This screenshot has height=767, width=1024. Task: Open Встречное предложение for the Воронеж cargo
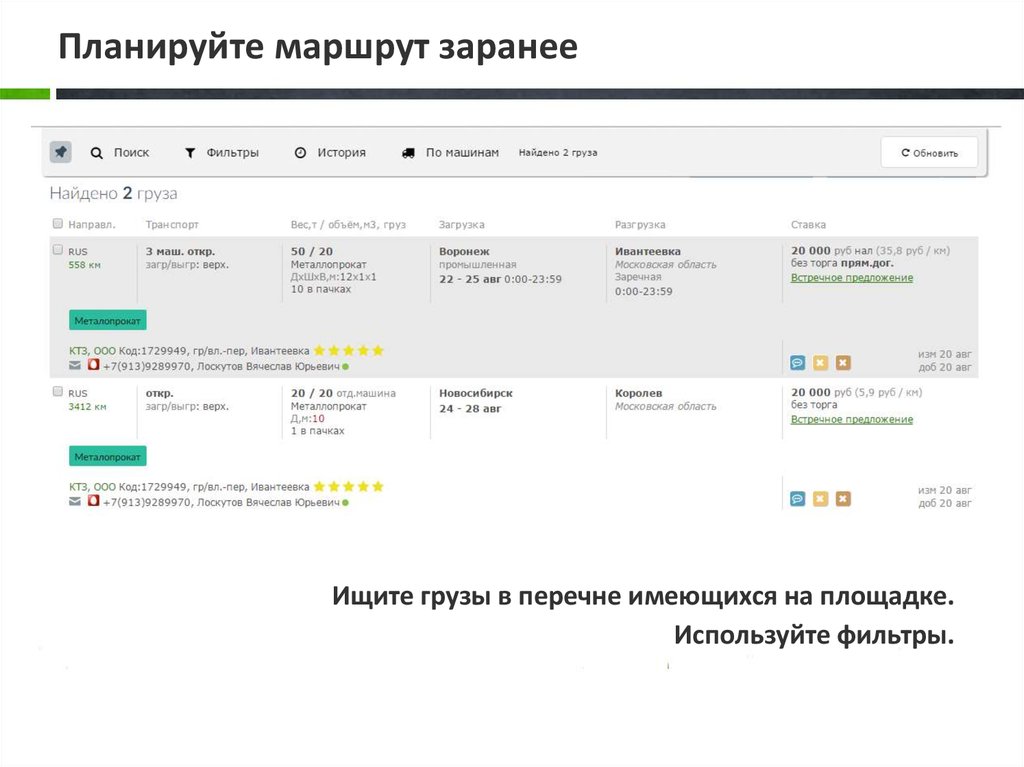(852, 276)
